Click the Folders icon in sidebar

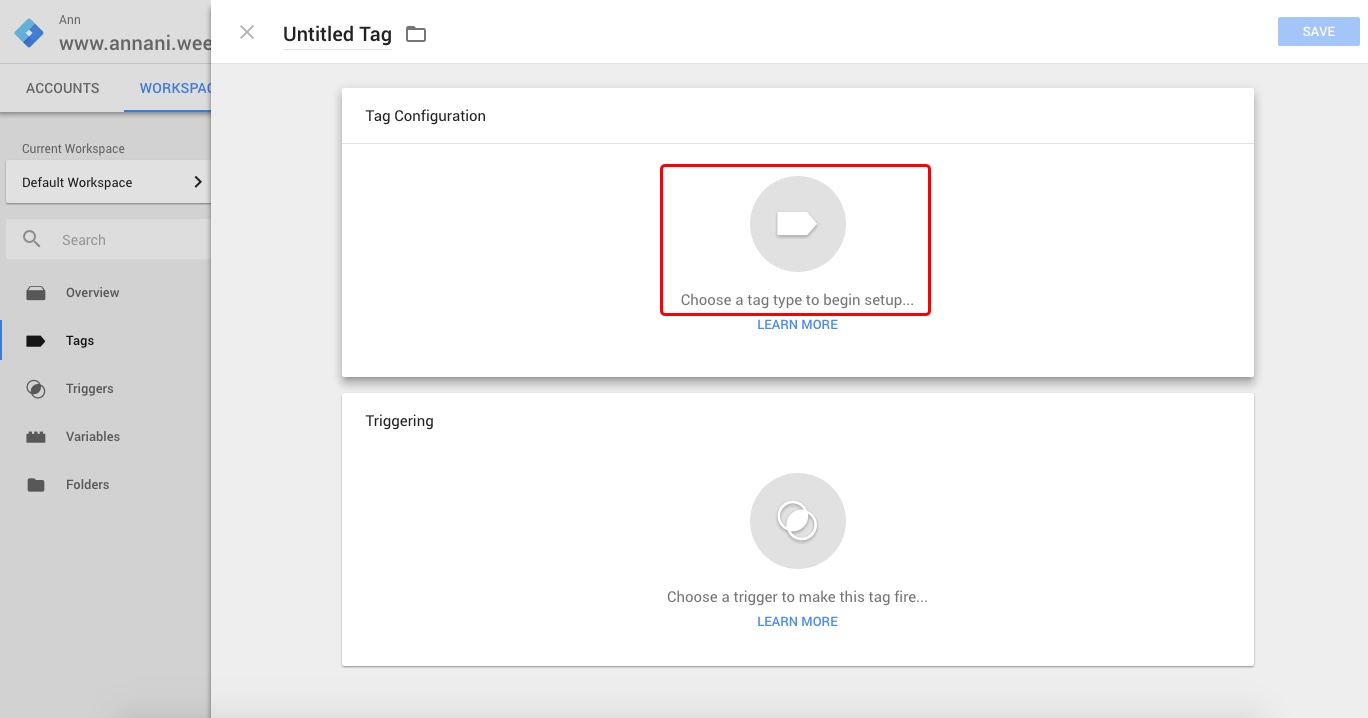tap(36, 485)
